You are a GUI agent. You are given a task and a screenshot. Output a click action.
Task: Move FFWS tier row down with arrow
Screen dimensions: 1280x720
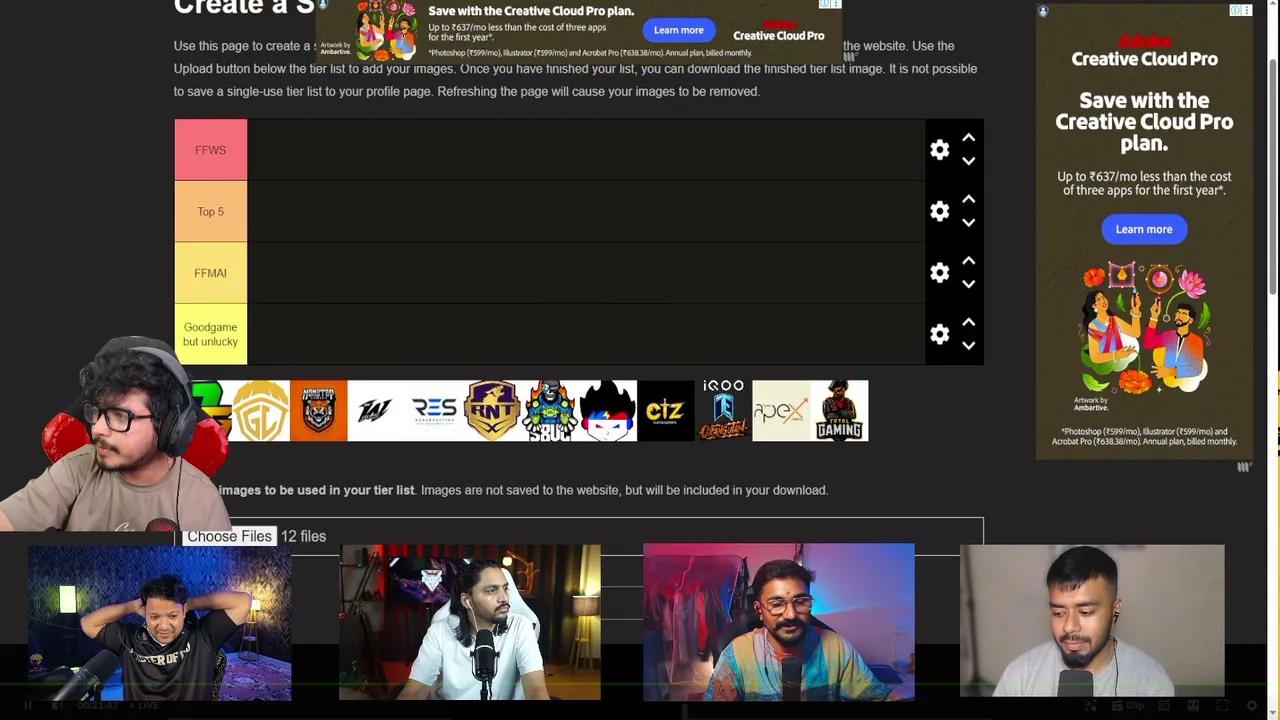(x=968, y=161)
